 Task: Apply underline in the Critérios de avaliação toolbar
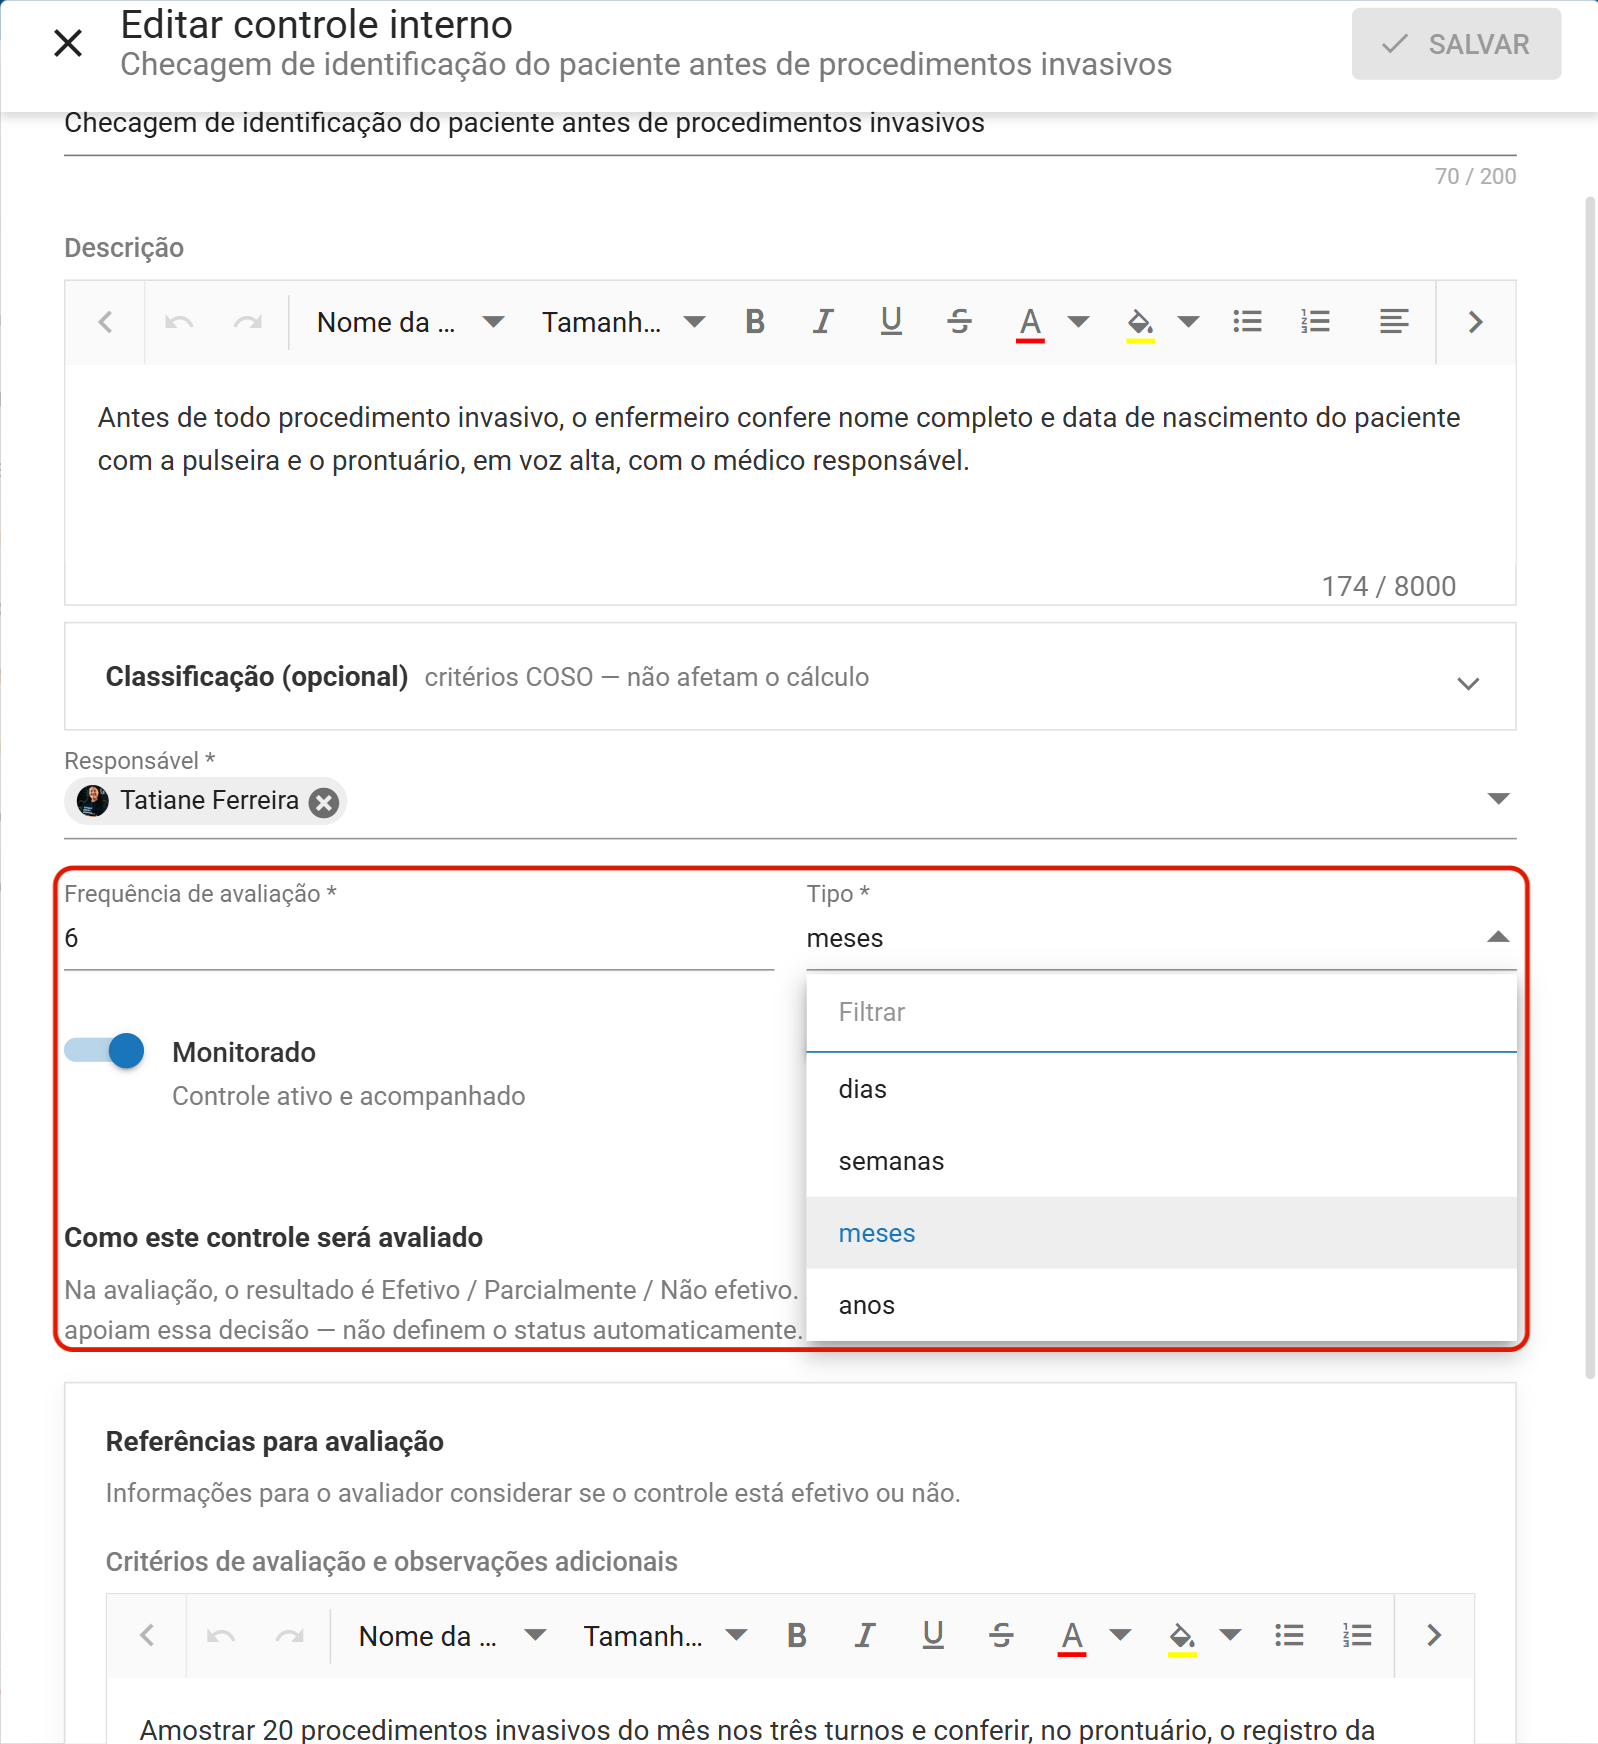pos(933,1636)
